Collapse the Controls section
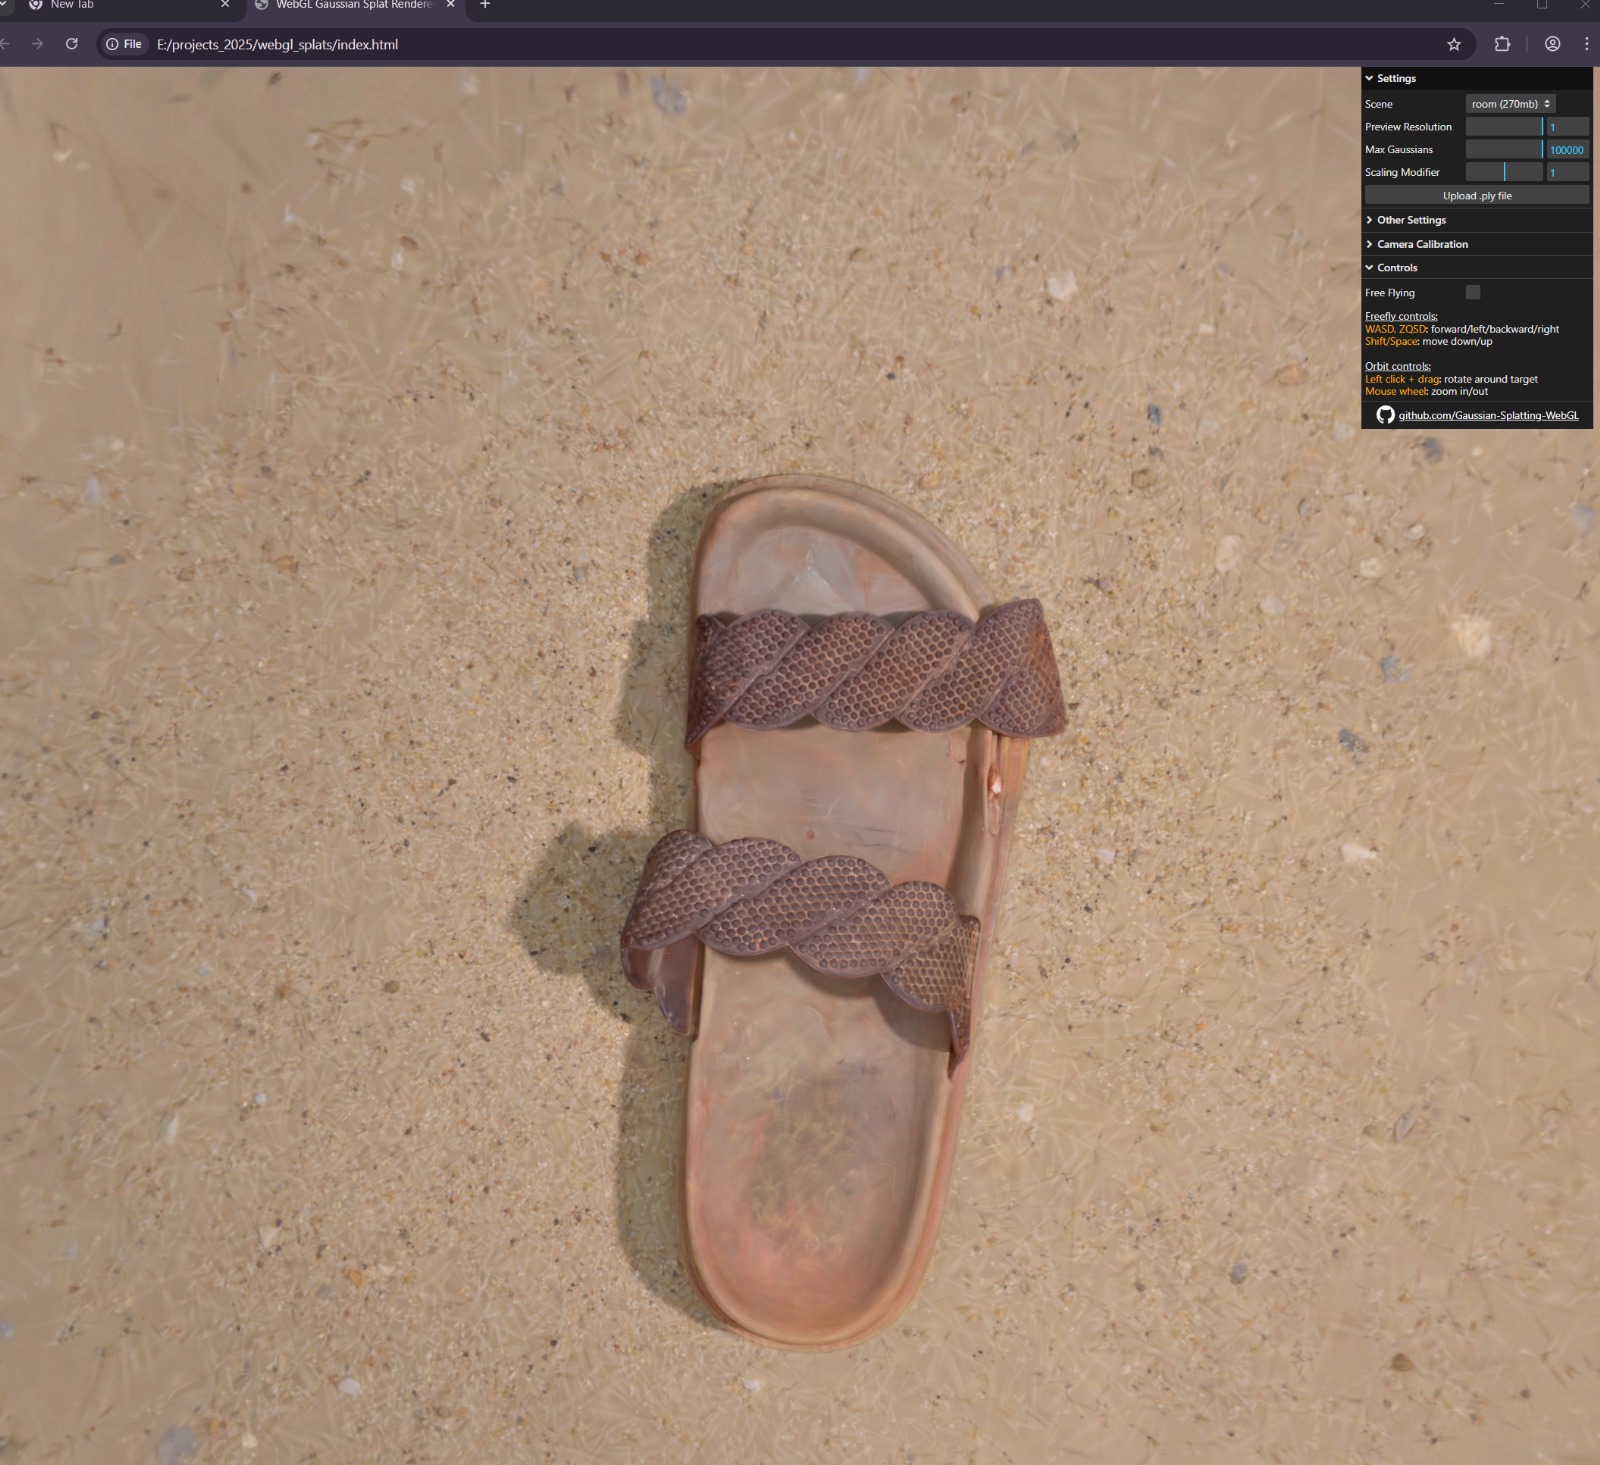 [x=1476, y=268]
